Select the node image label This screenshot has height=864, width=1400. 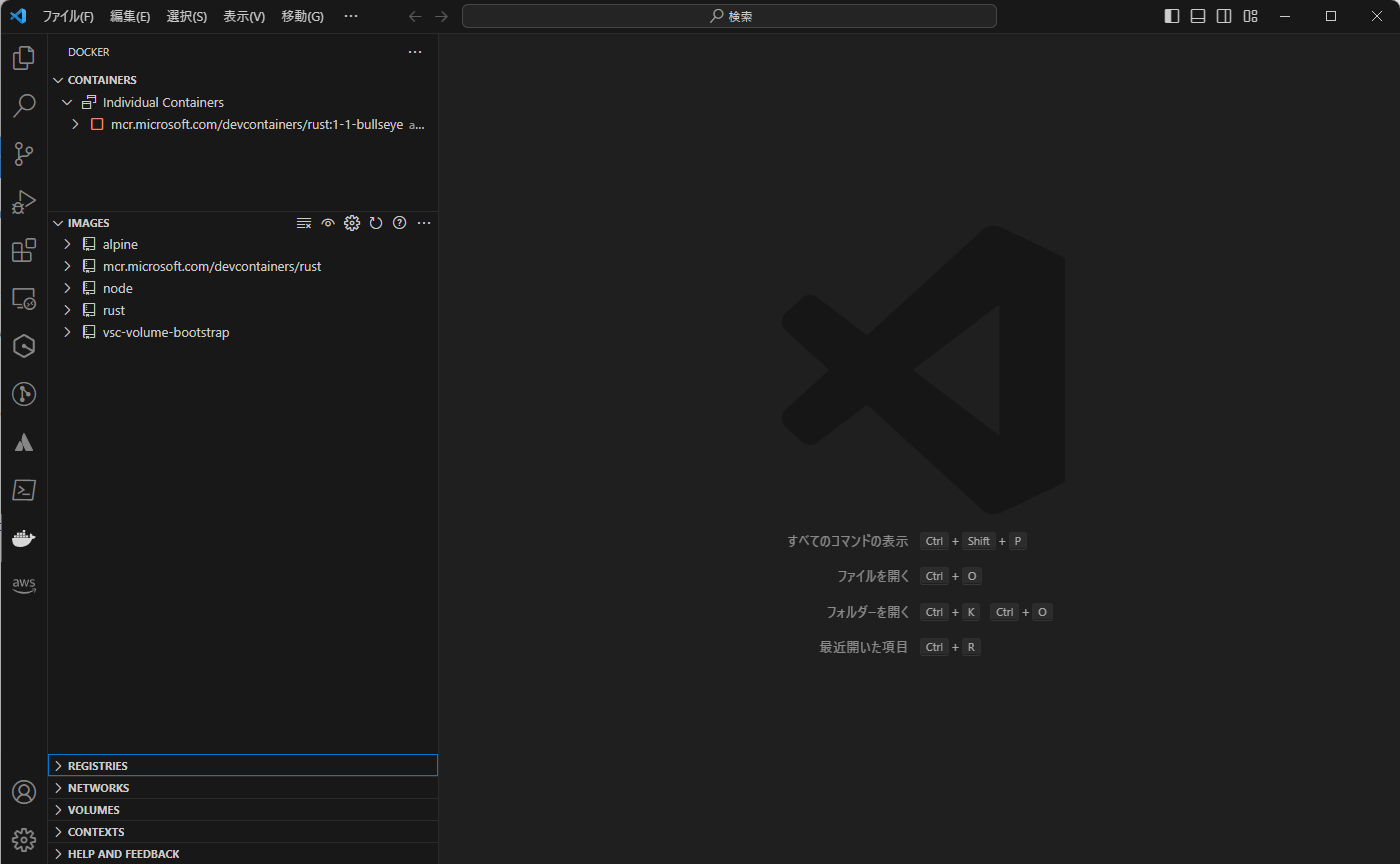point(118,288)
